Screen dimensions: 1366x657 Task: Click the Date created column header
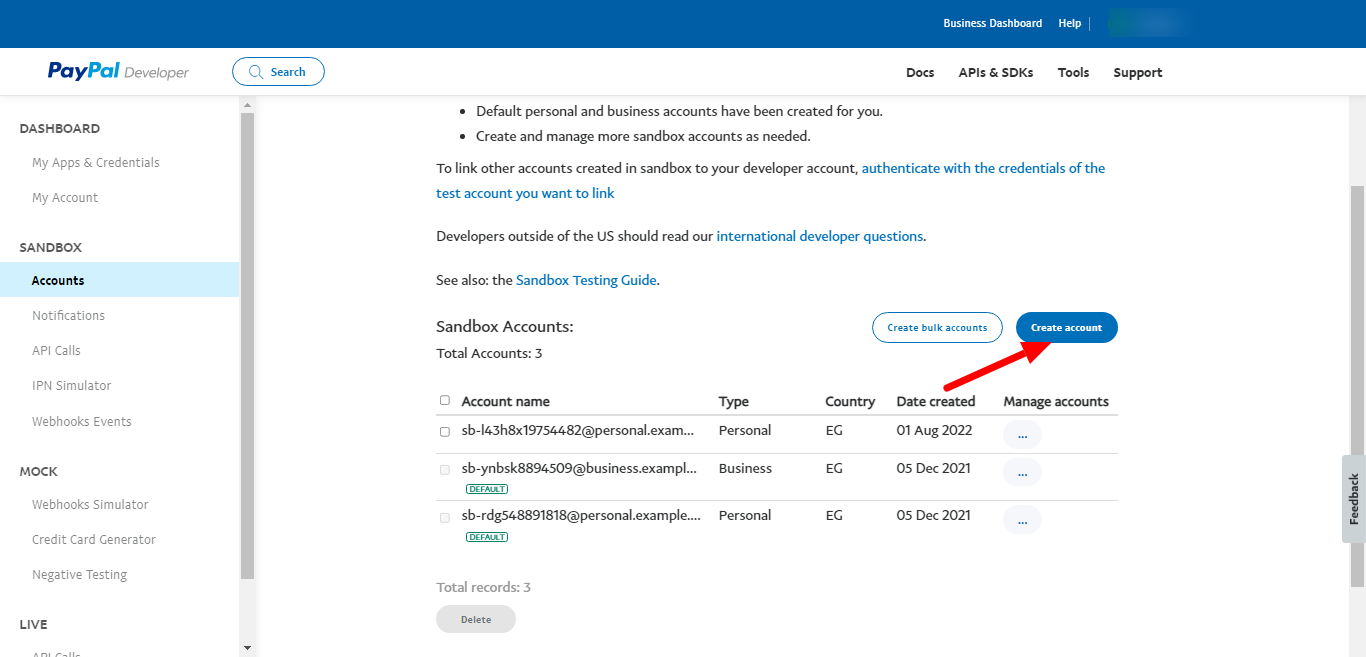pos(936,402)
